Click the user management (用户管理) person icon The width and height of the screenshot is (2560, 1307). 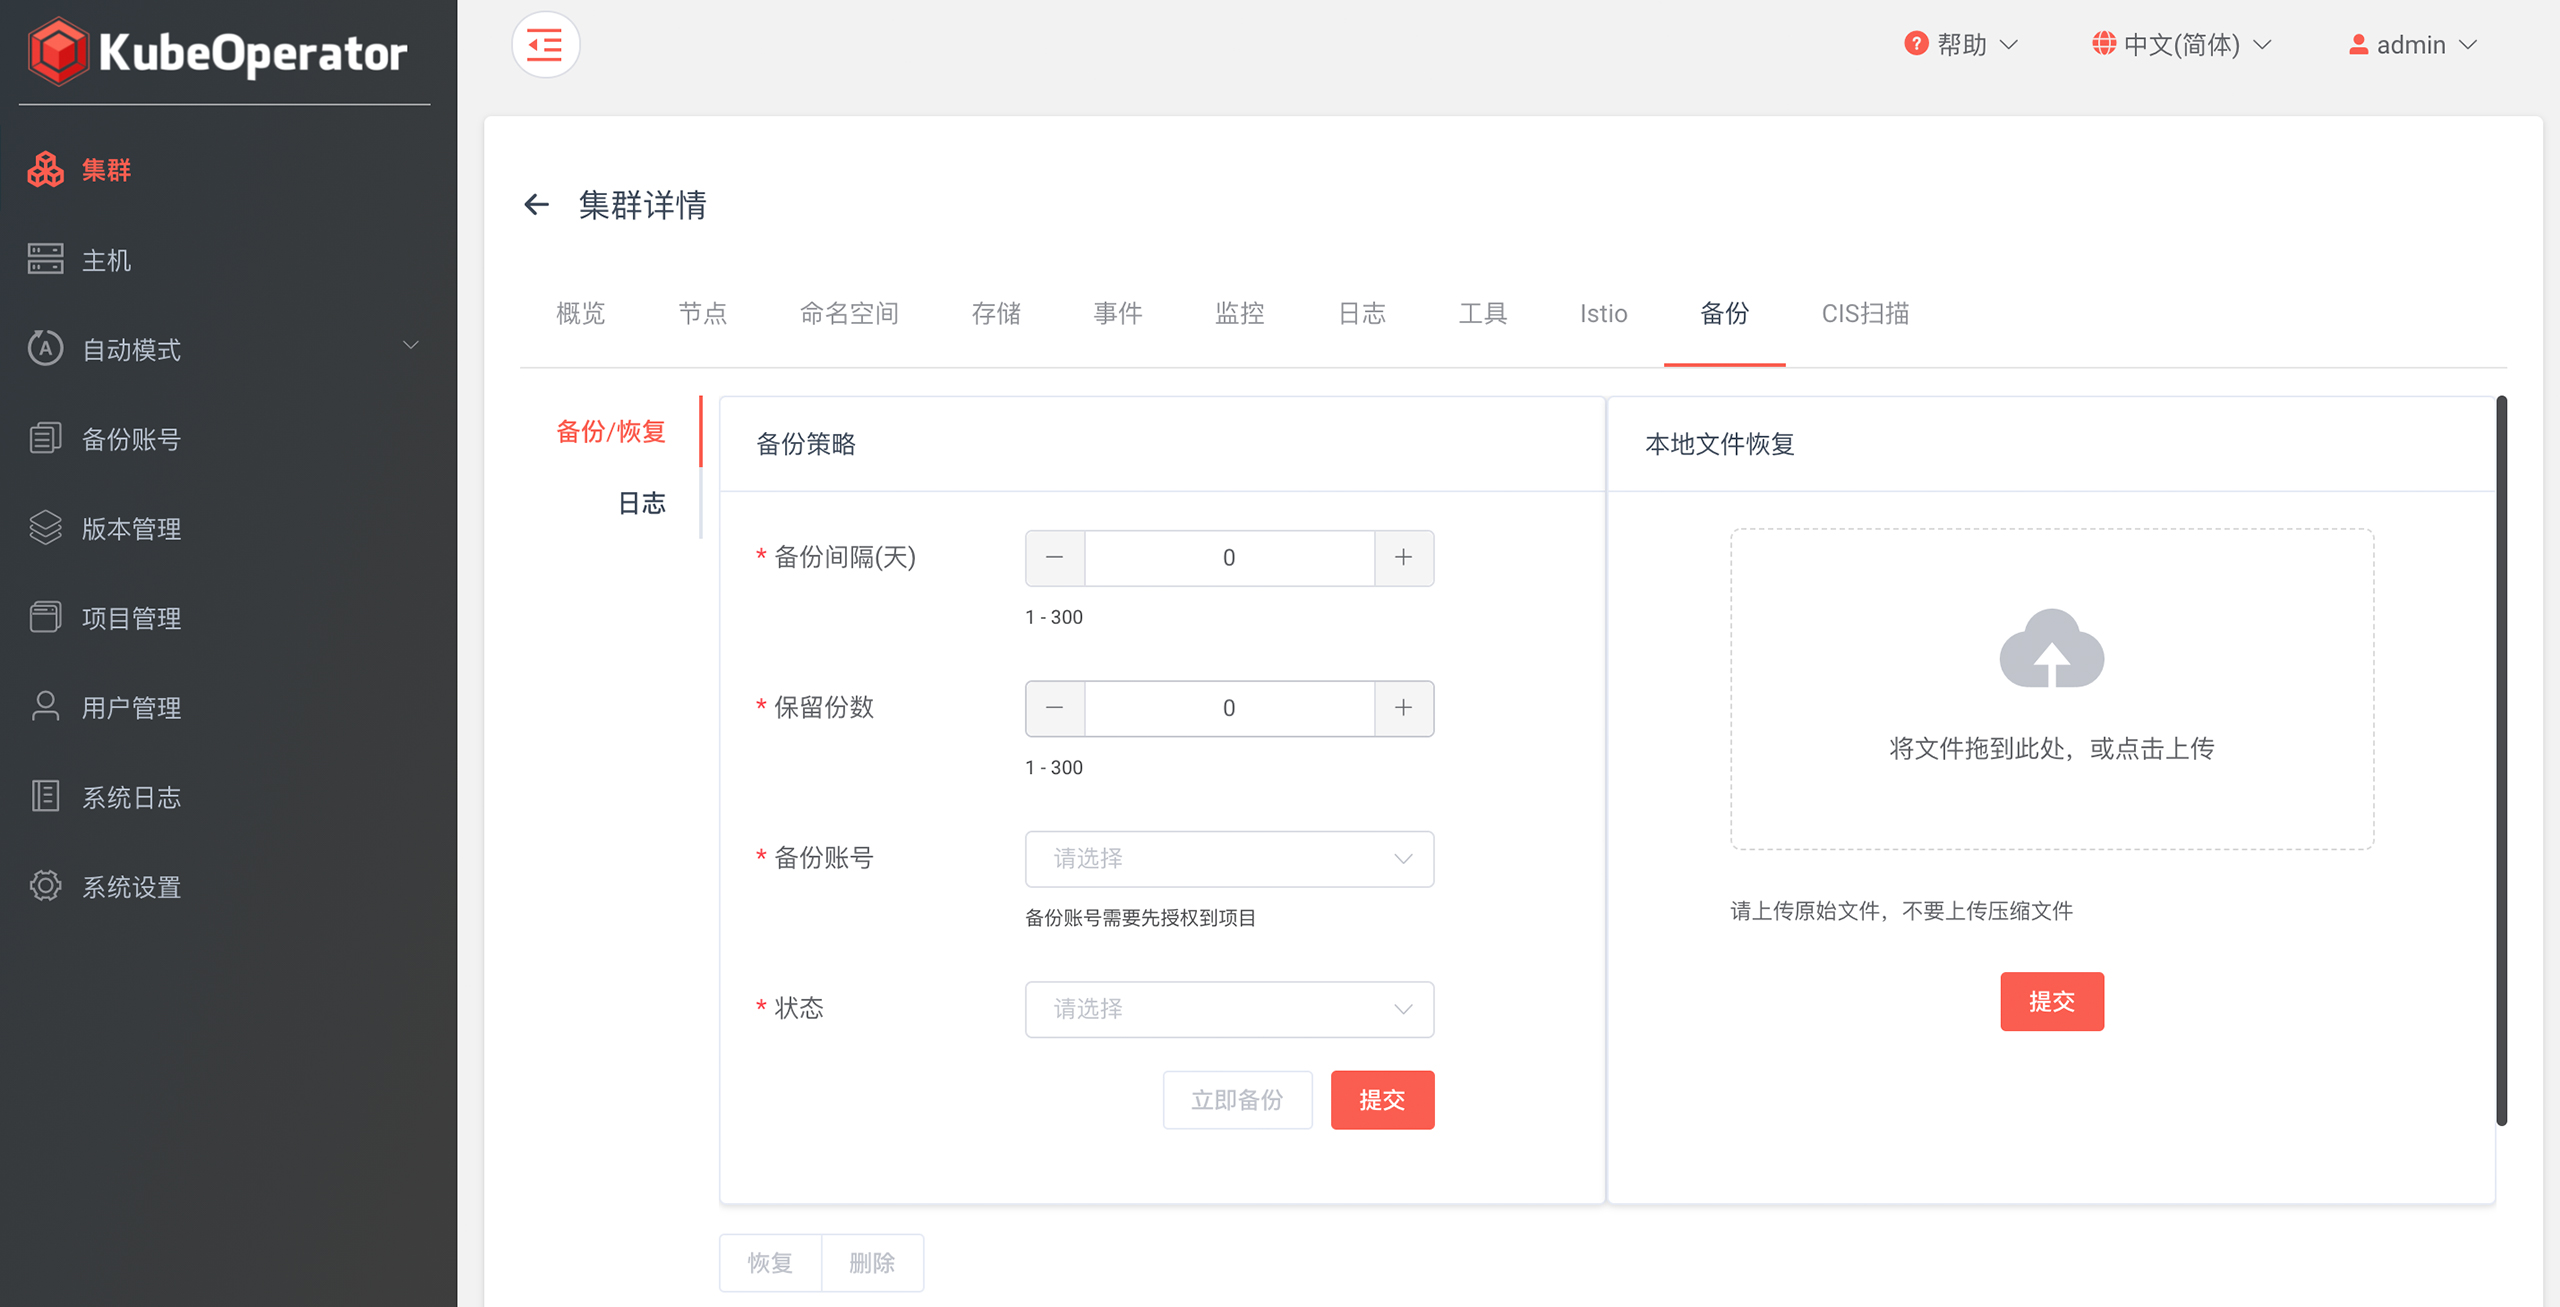46,707
